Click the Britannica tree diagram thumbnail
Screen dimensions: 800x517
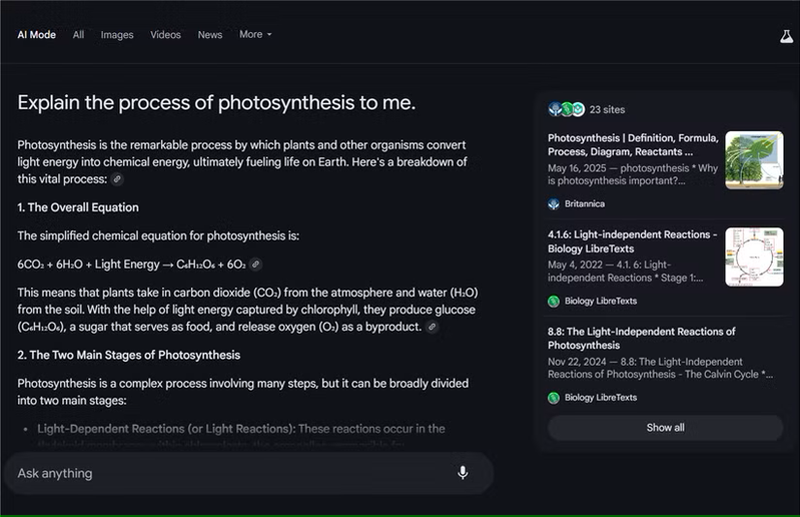[754, 160]
